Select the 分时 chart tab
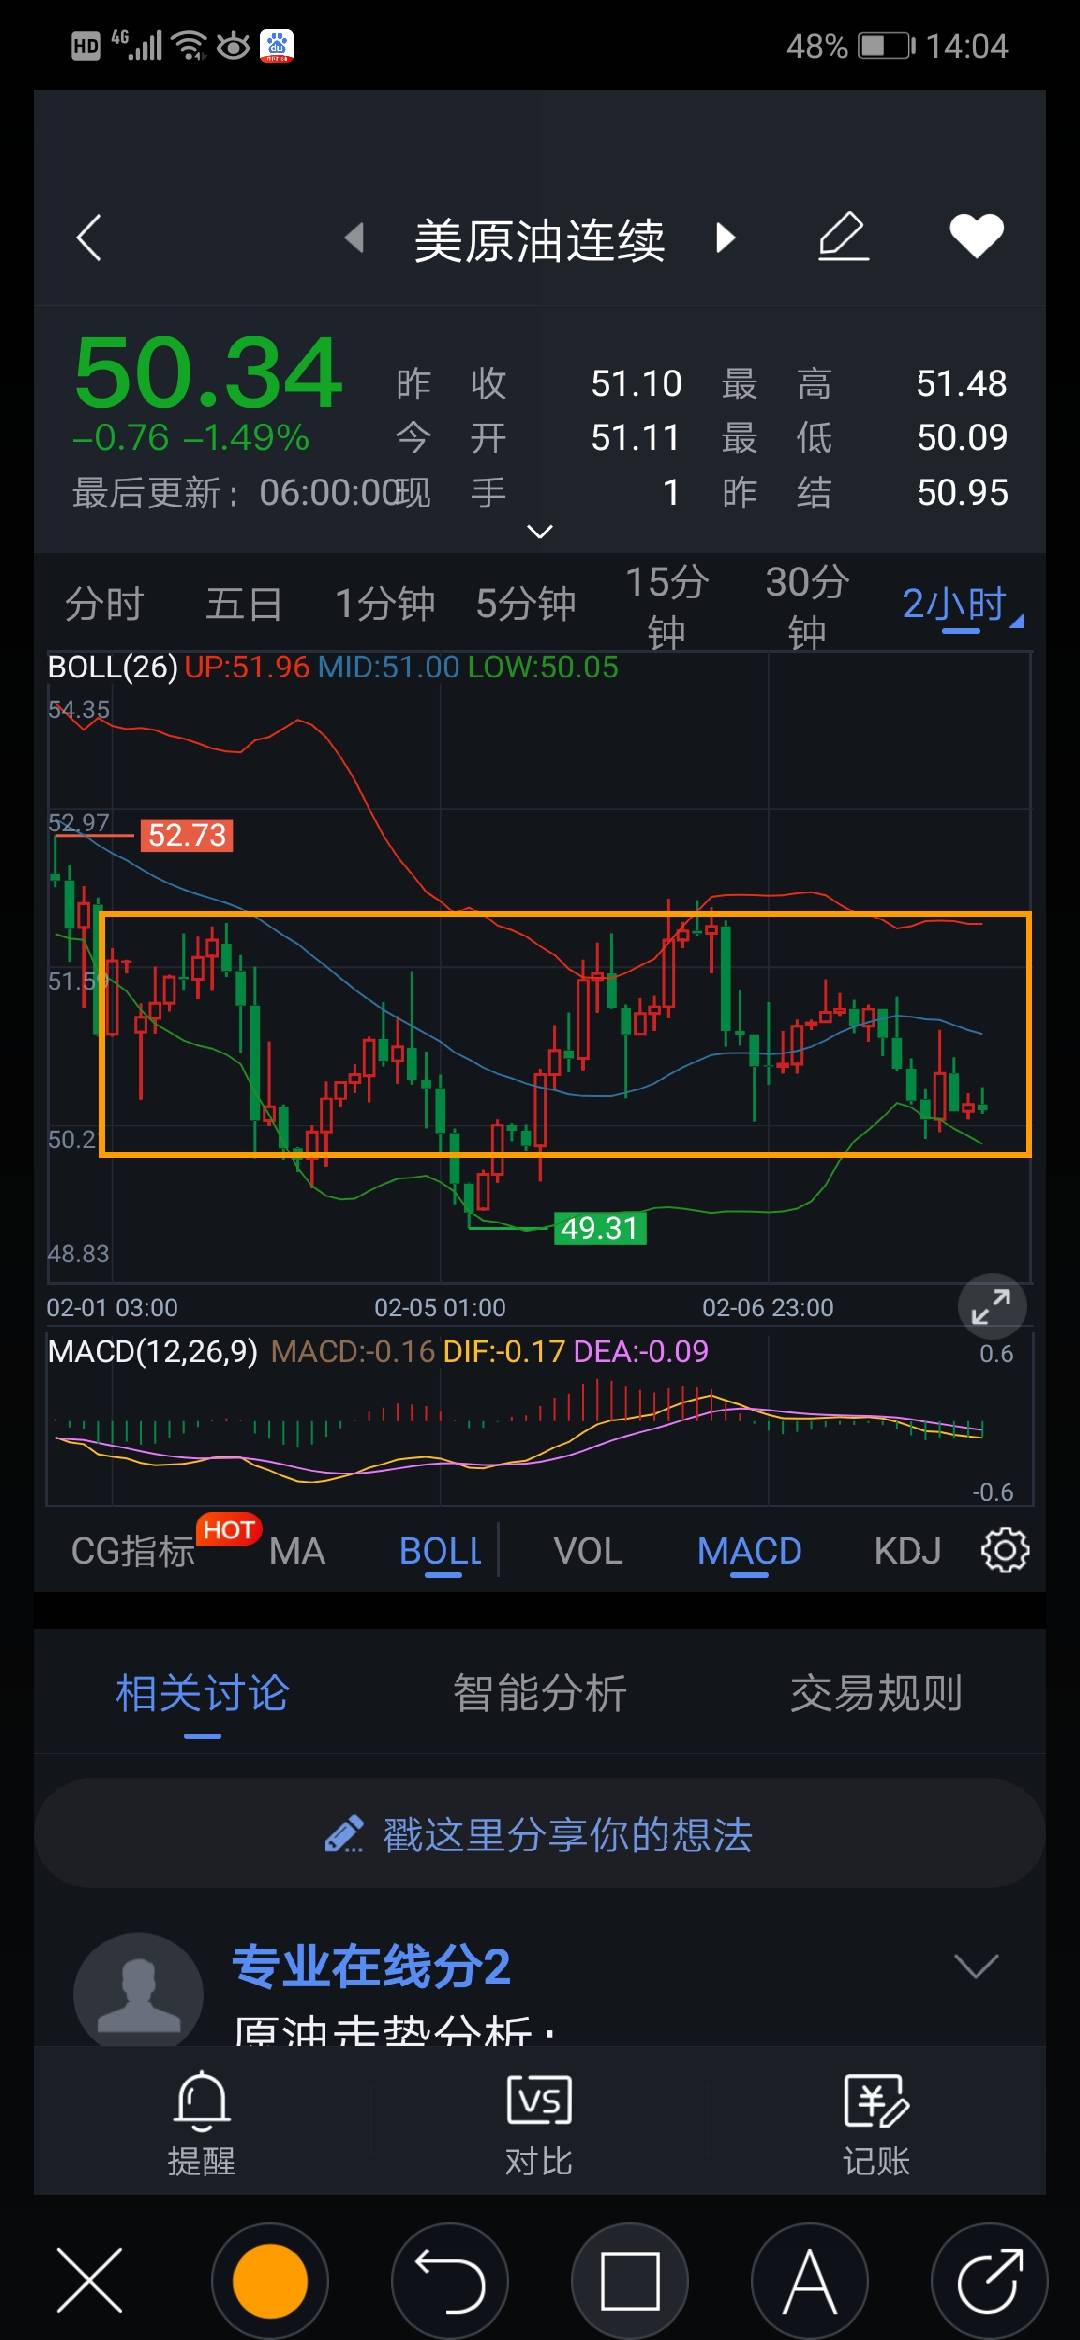This screenshot has width=1080, height=2340. pyautogui.click(x=105, y=604)
